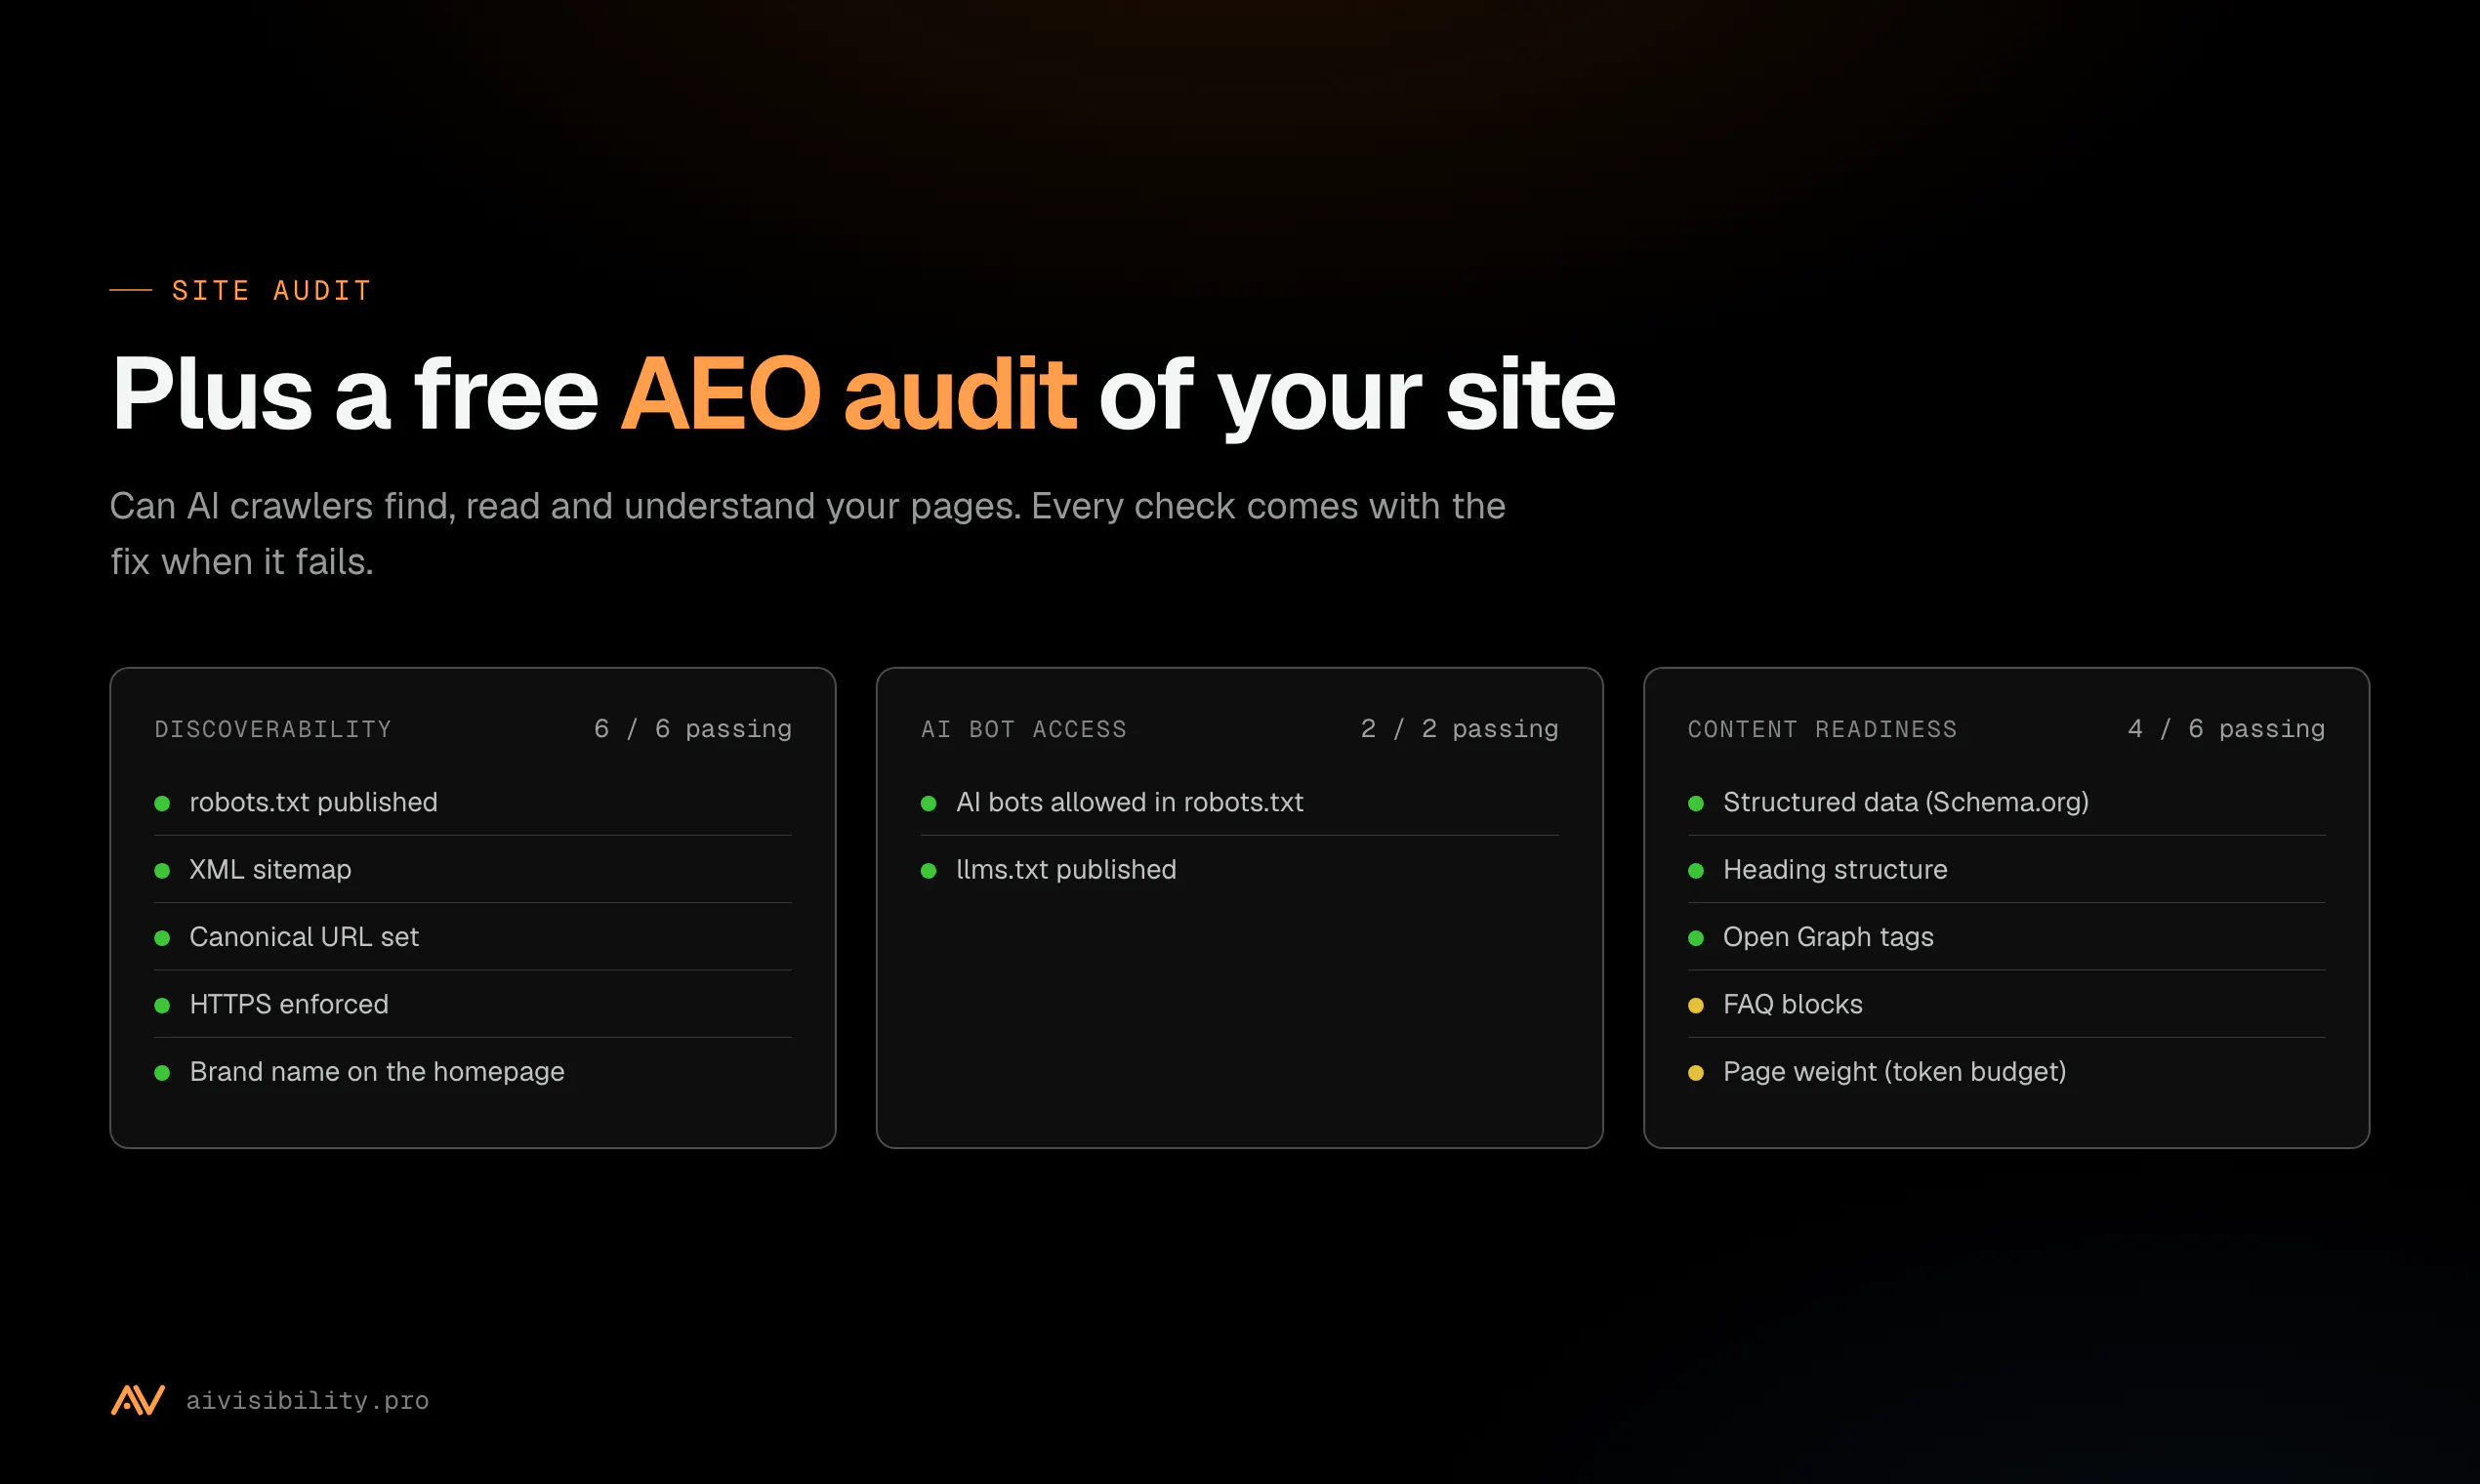Select the 'Open Graph tags' row
Viewport: 2480px width, 1484px height.
pos(2007,937)
